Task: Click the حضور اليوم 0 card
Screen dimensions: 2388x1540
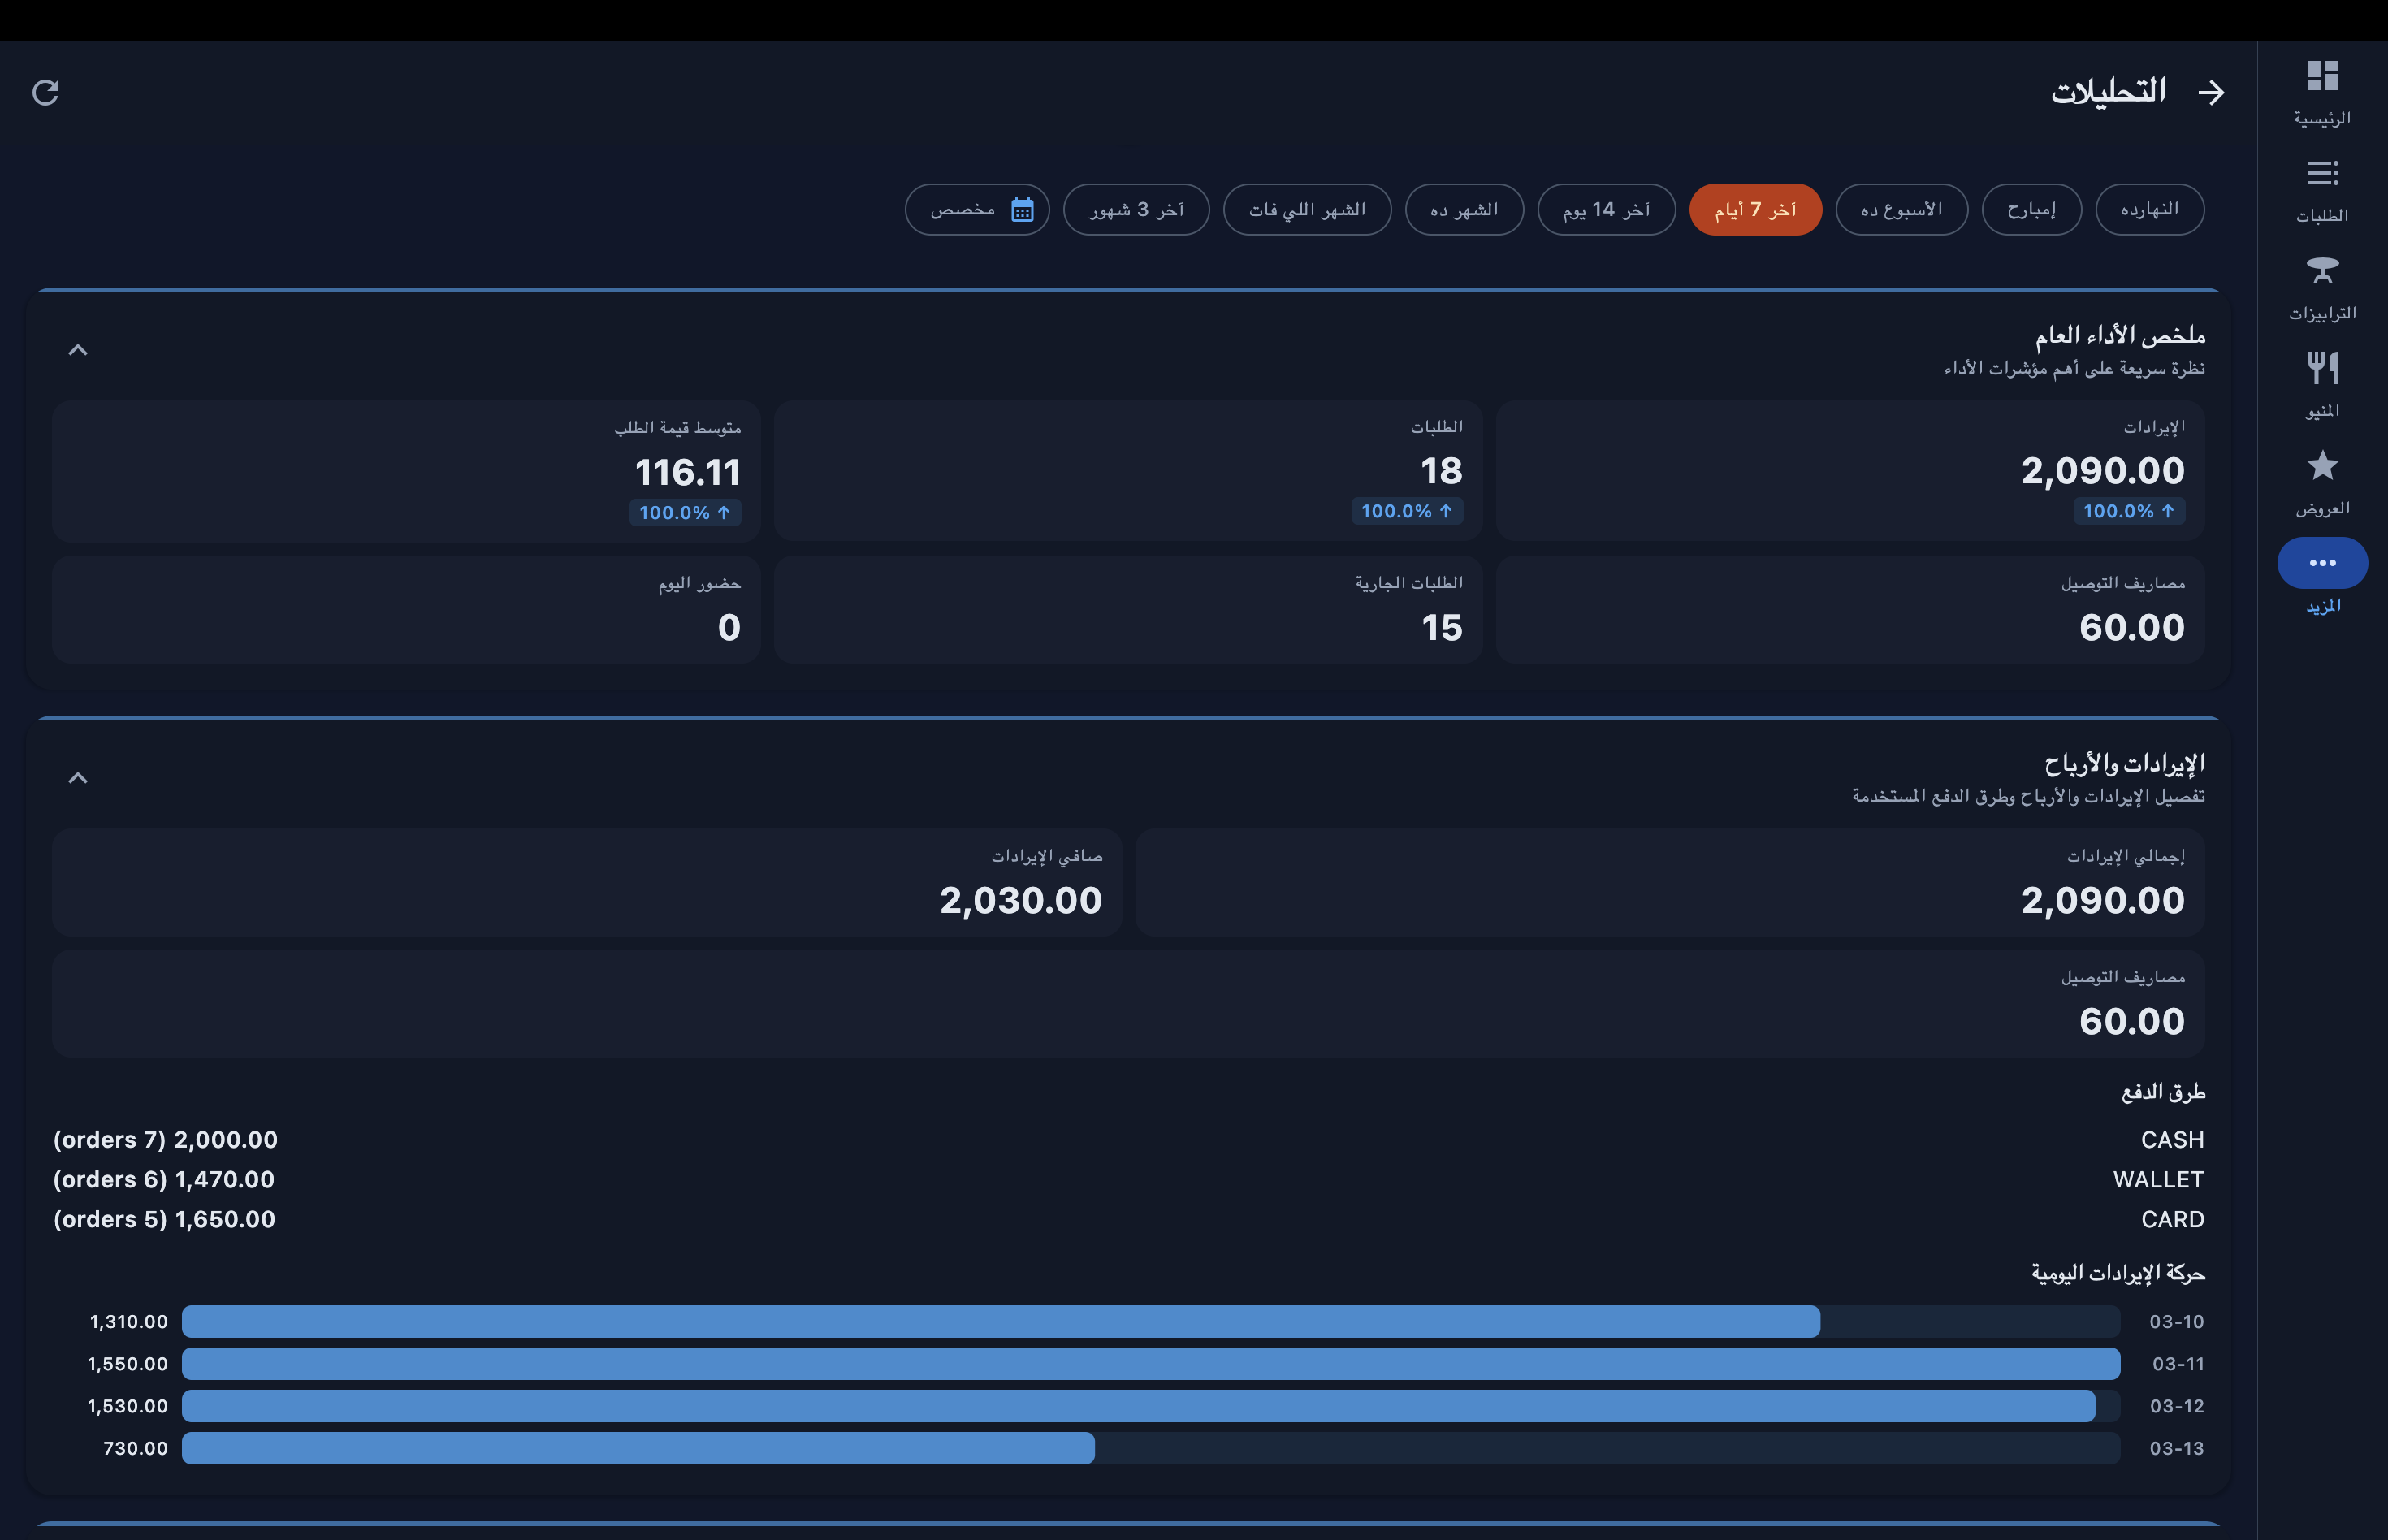Action: point(406,610)
